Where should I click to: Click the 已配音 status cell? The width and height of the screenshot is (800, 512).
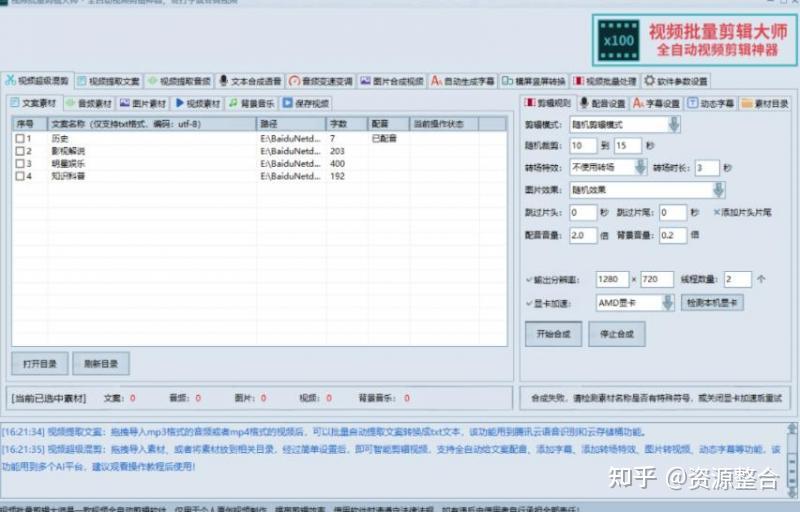pos(384,138)
